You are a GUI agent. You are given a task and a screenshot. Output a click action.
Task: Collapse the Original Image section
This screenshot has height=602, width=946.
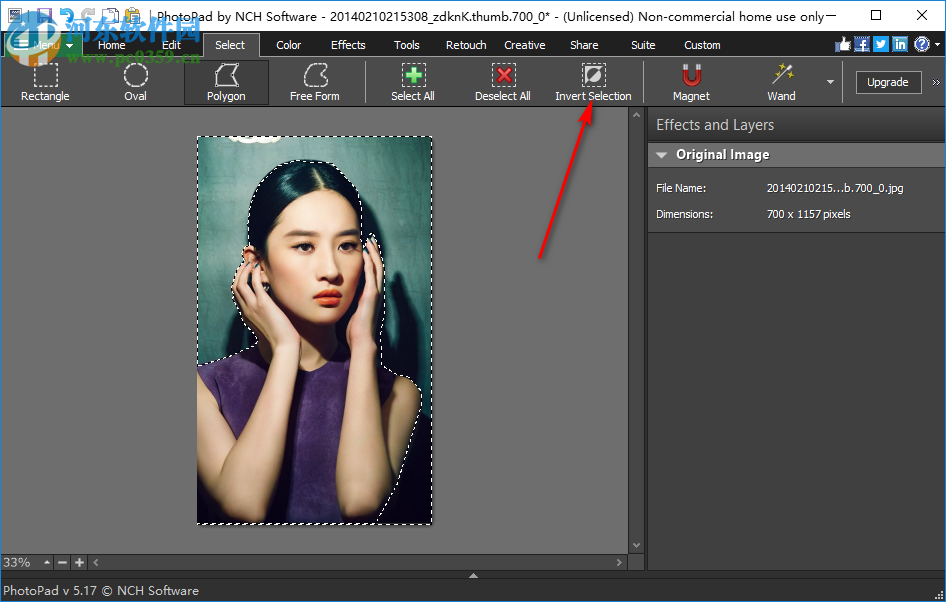(x=661, y=155)
